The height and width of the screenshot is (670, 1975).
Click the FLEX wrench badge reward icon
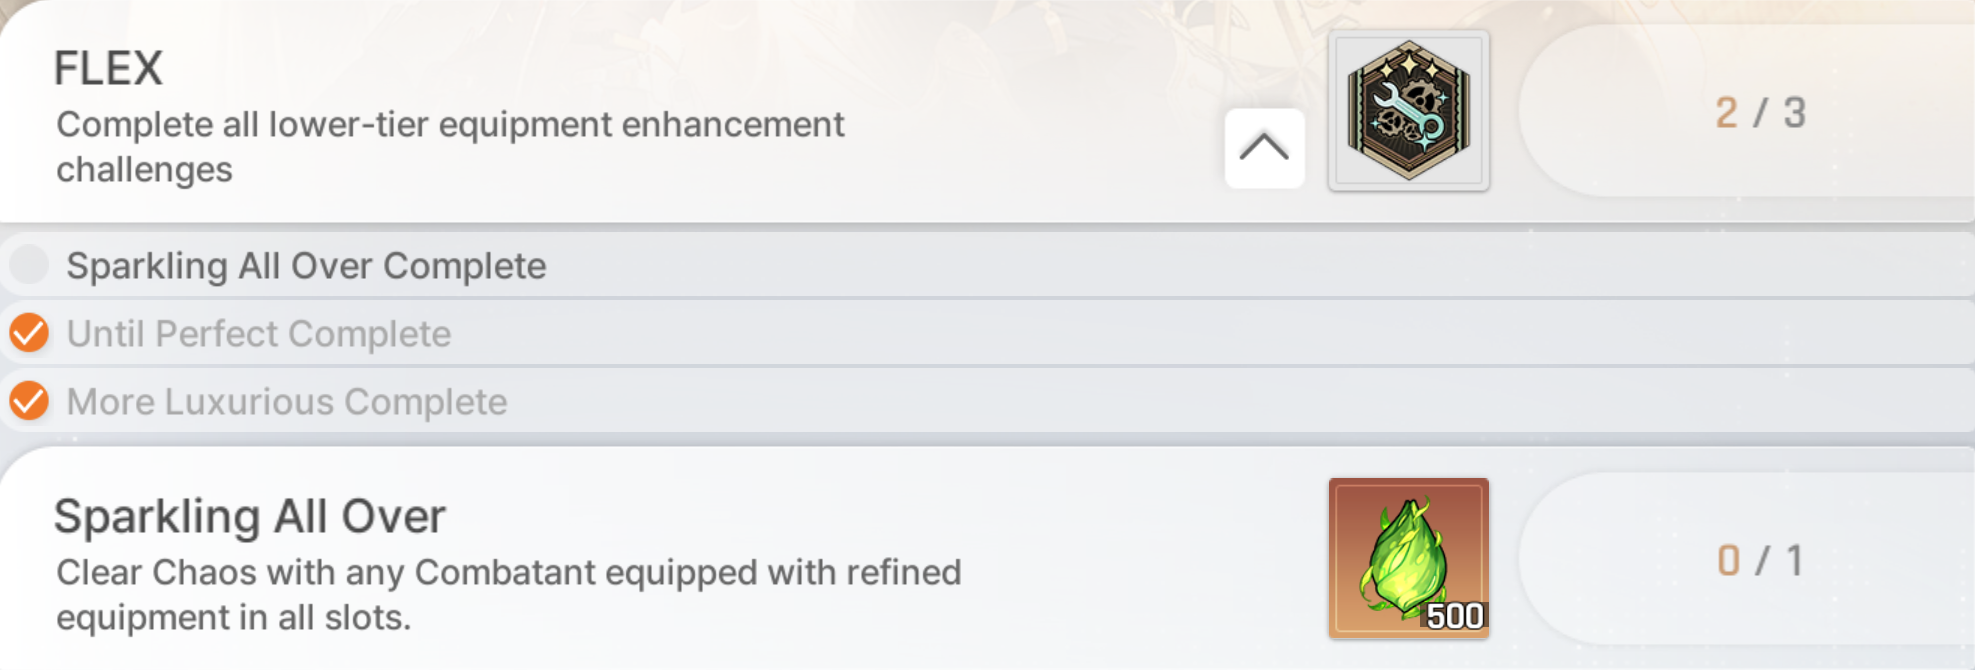(1408, 110)
